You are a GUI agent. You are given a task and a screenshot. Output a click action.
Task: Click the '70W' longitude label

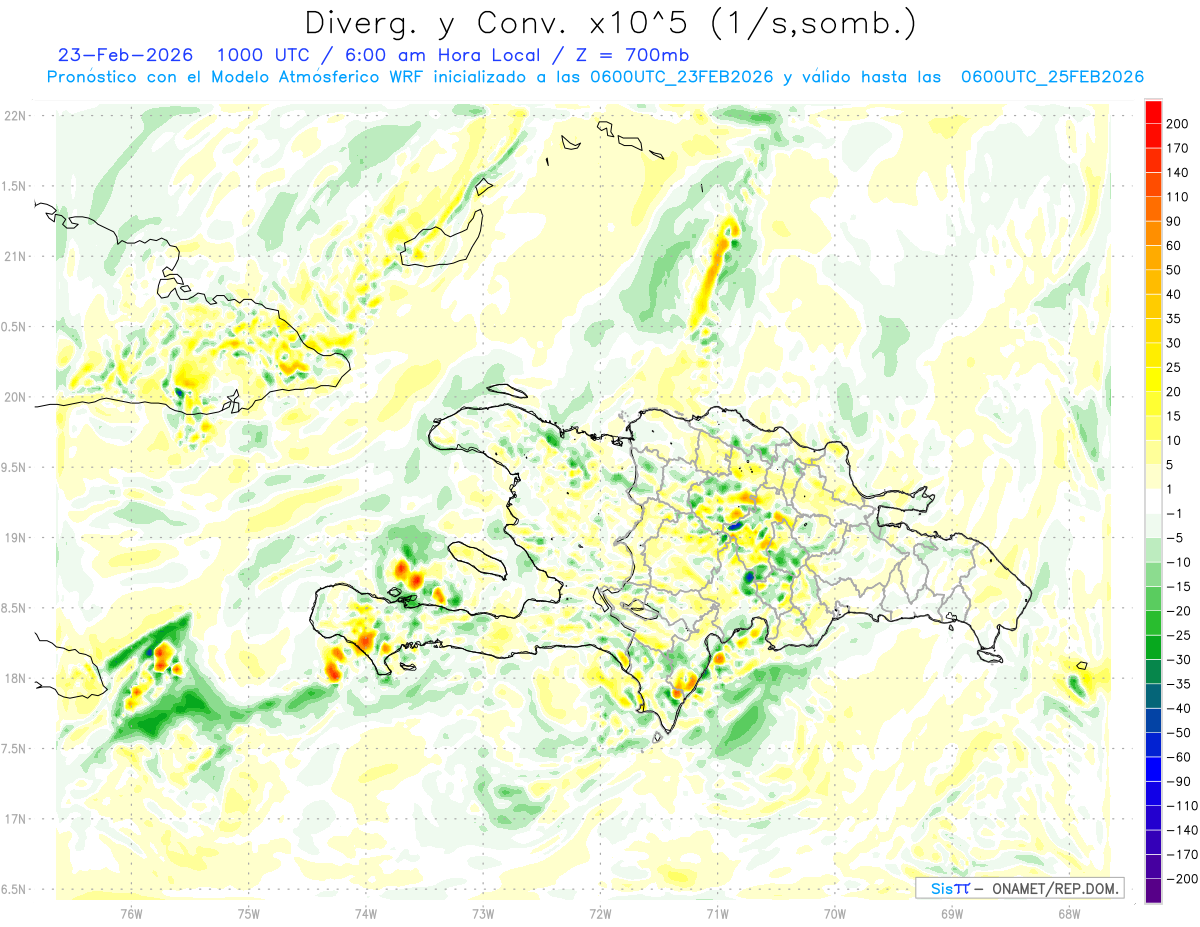(x=835, y=914)
